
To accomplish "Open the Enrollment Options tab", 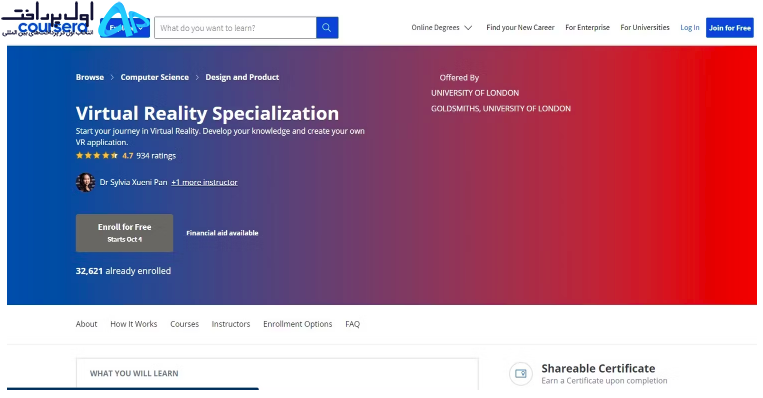I will point(297,324).
